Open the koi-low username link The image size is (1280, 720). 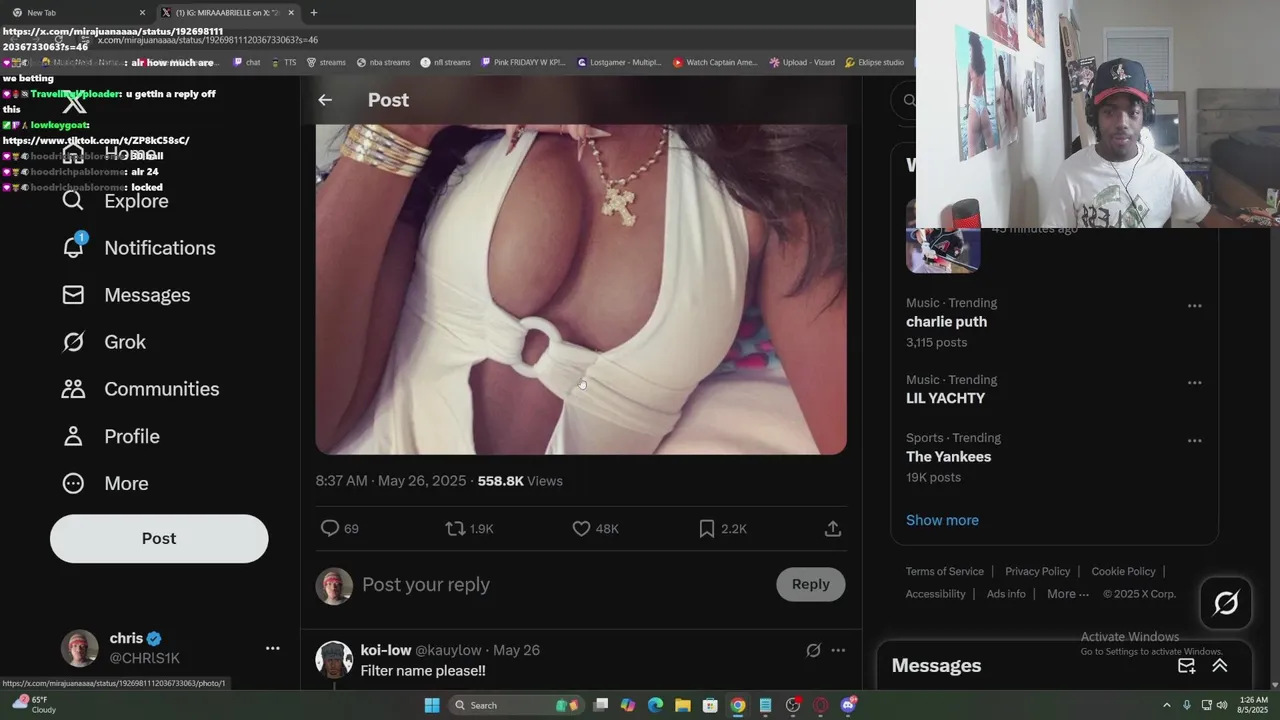(386, 650)
